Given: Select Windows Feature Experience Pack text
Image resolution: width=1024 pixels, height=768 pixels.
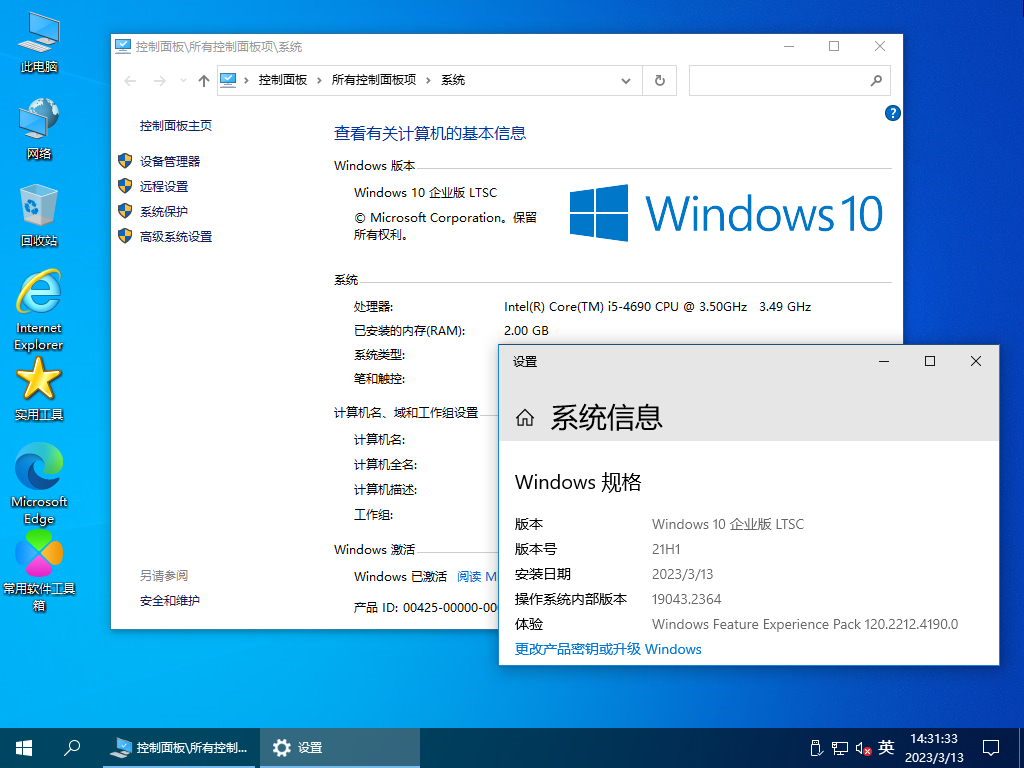Looking at the screenshot, I should click(805, 624).
